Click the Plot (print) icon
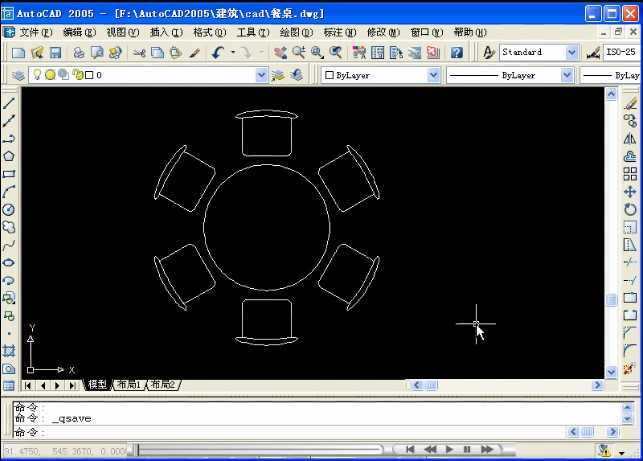Image resolution: width=643 pixels, height=461 pixels. [79, 52]
